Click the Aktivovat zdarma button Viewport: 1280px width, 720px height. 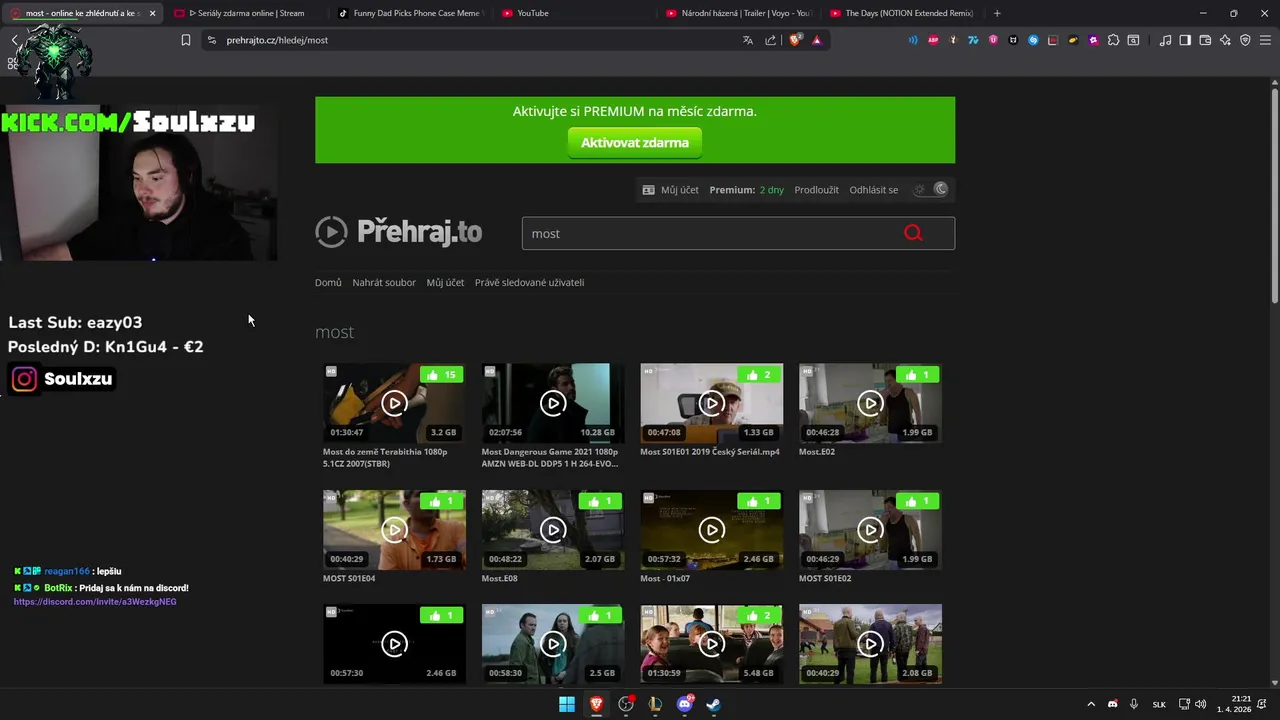635,143
